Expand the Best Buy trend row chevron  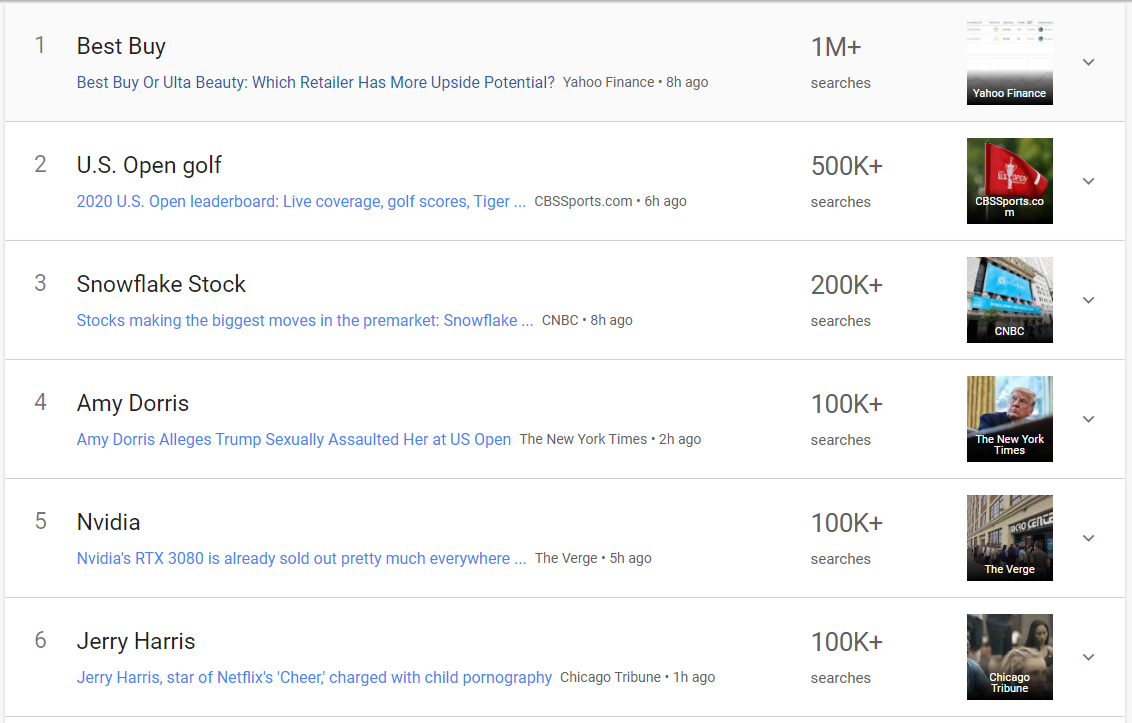tap(1089, 62)
